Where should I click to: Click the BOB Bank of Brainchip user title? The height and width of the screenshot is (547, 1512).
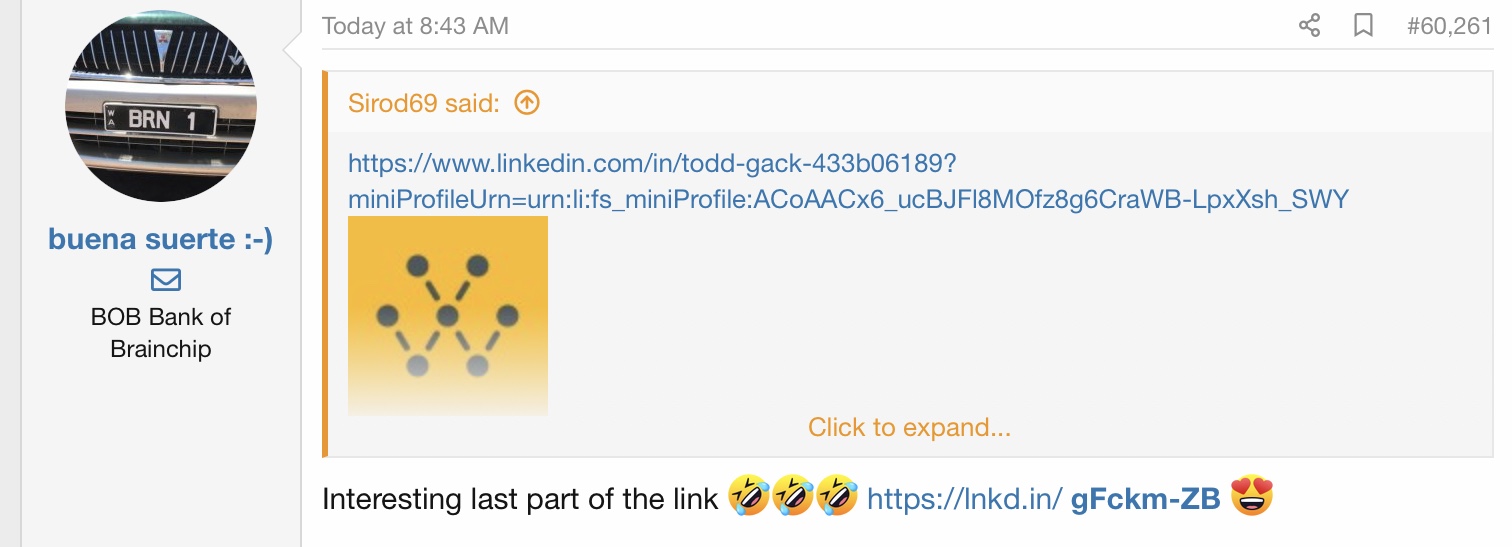coord(160,333)
